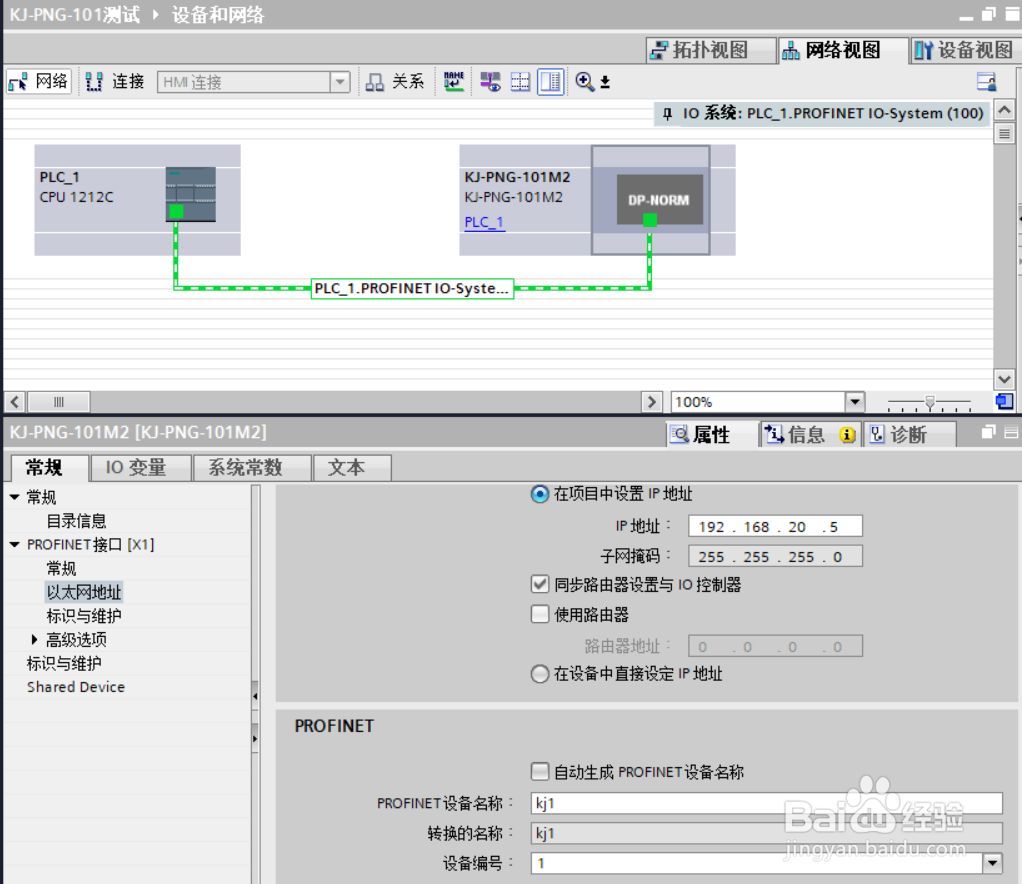Click the float inspector window icon

(x=988, y=432)
